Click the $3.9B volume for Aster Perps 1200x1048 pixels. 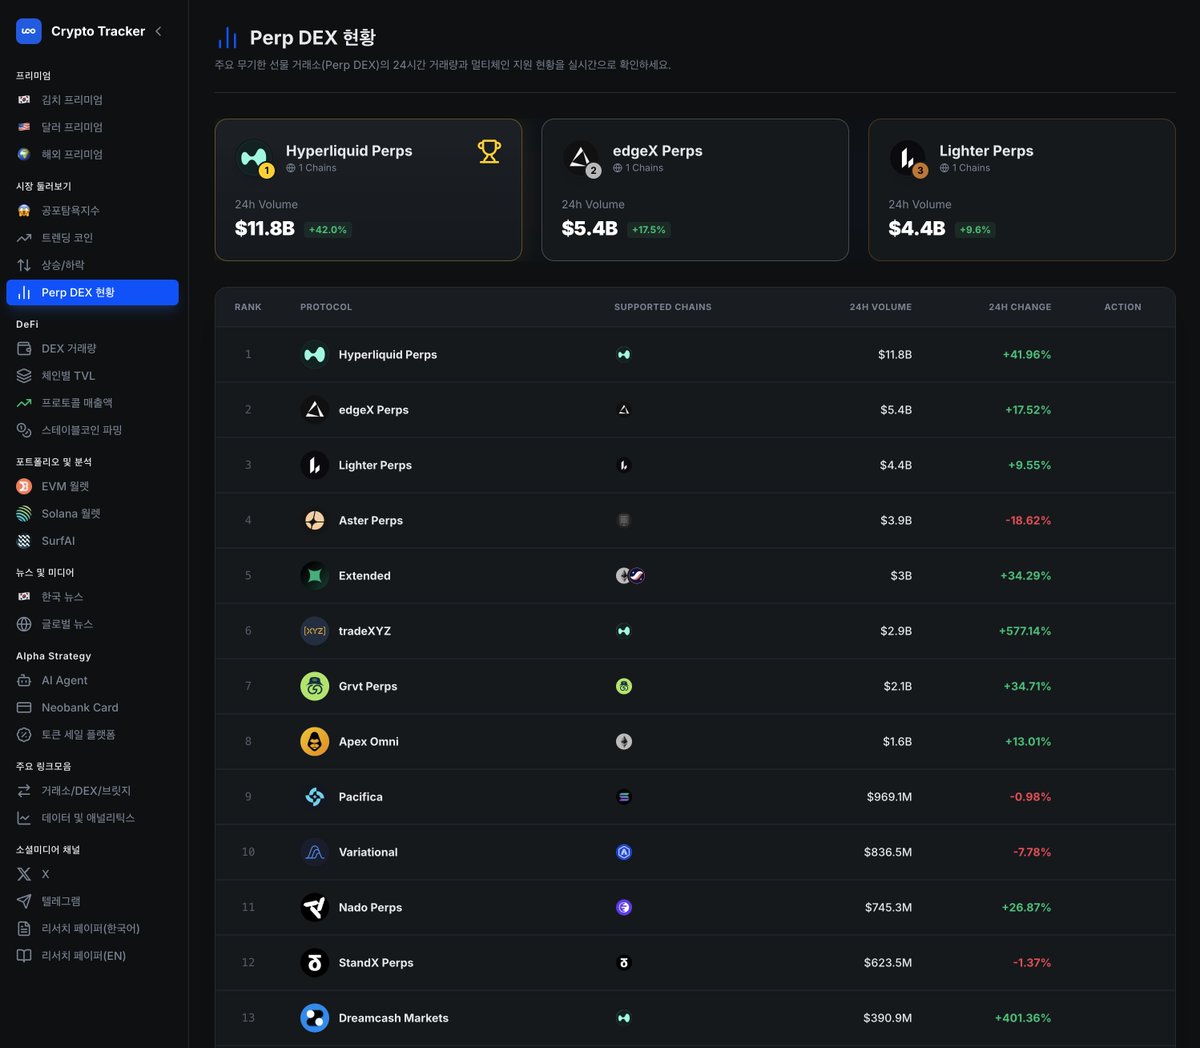(896, 521)
